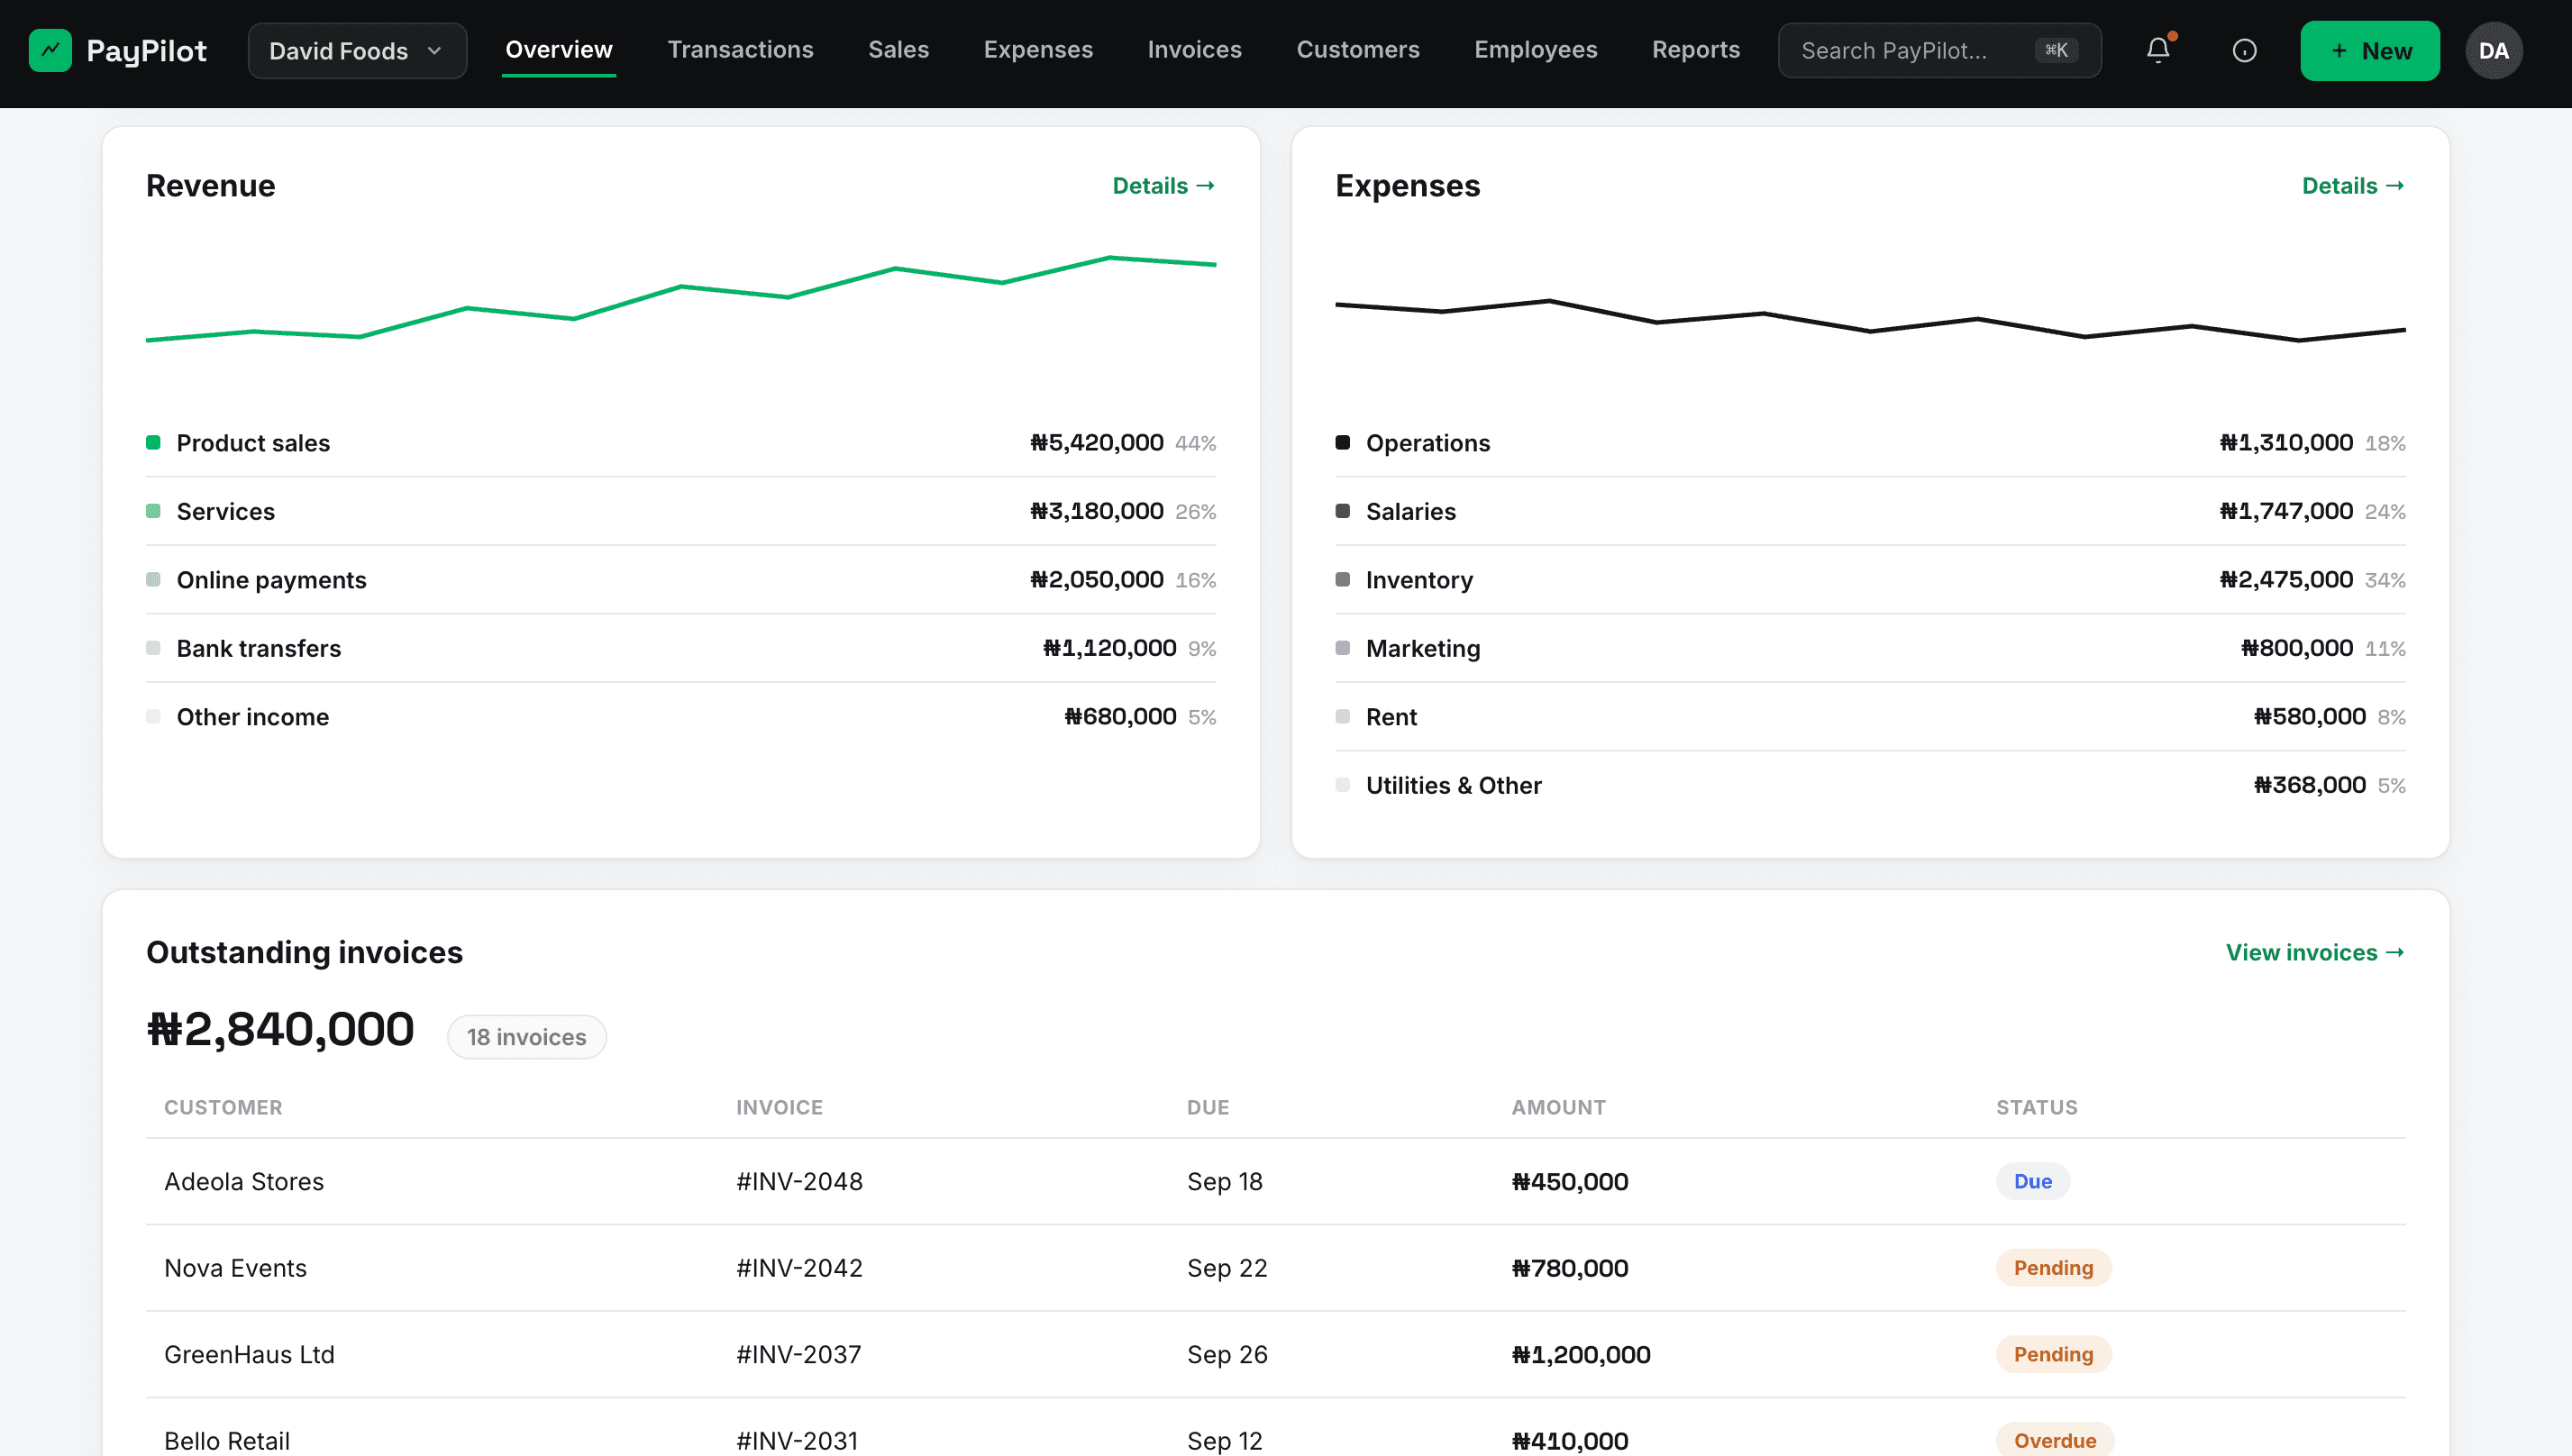Open the Bello Retail customer row
Screen dimensions: 2572x1456
[1275, 1428]
